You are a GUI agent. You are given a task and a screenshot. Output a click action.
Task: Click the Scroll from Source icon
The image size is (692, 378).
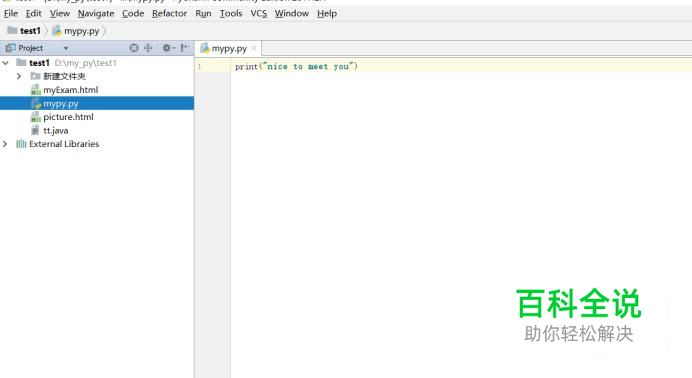pos(134,48)
